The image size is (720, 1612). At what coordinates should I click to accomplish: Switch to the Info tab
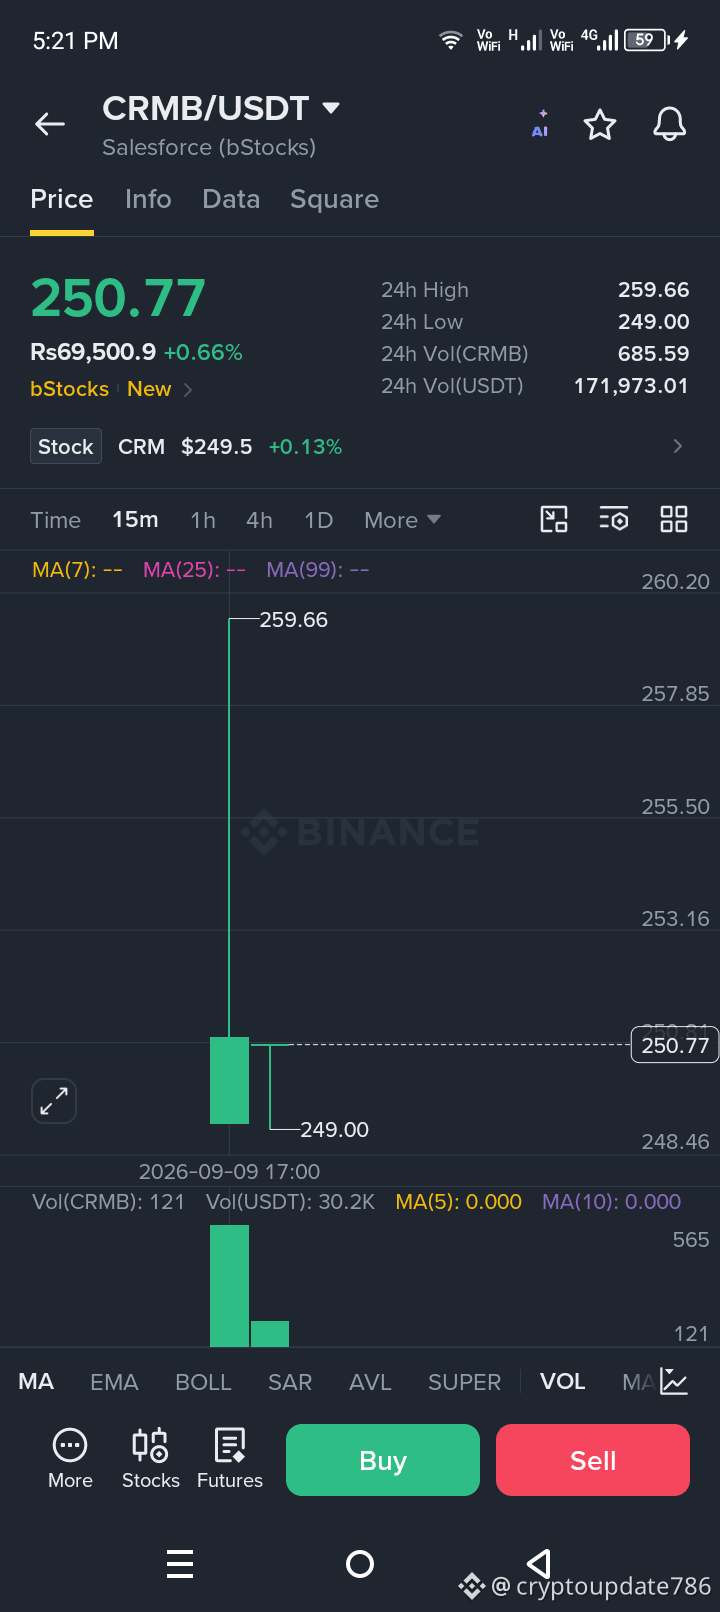point(148,199)
